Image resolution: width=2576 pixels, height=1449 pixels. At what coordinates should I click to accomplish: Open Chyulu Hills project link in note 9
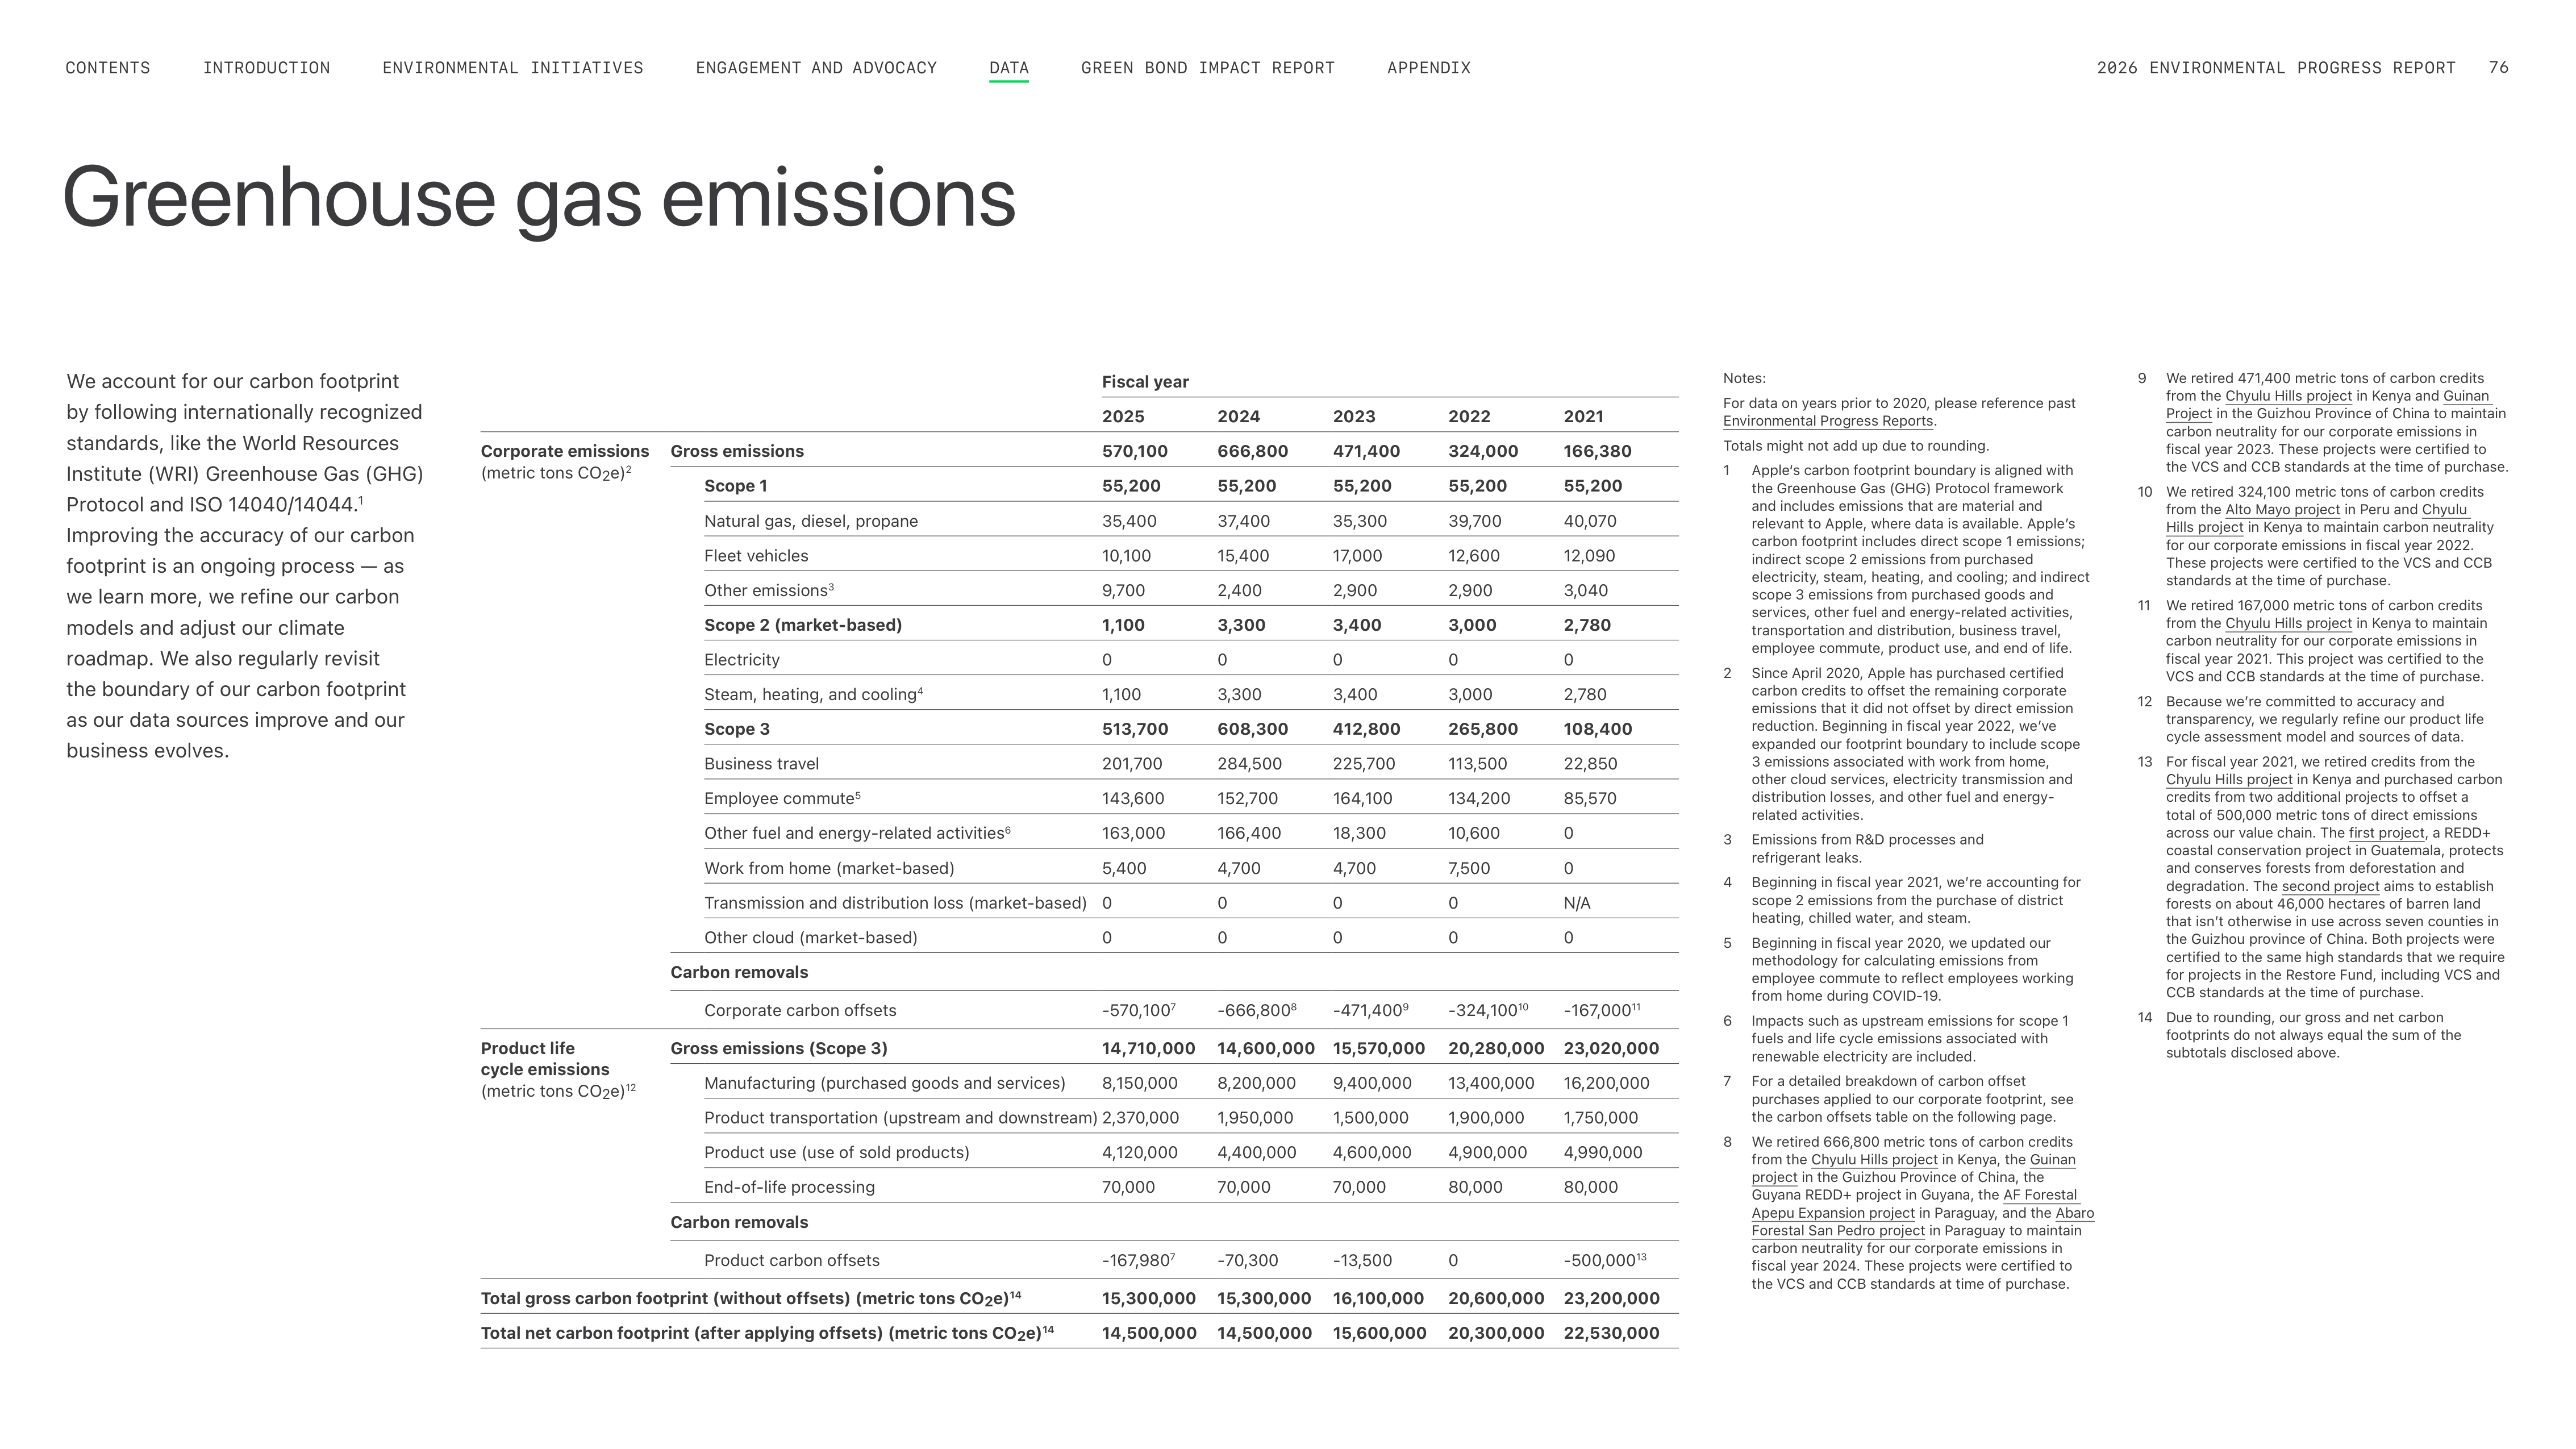(x=2289, y=397)
